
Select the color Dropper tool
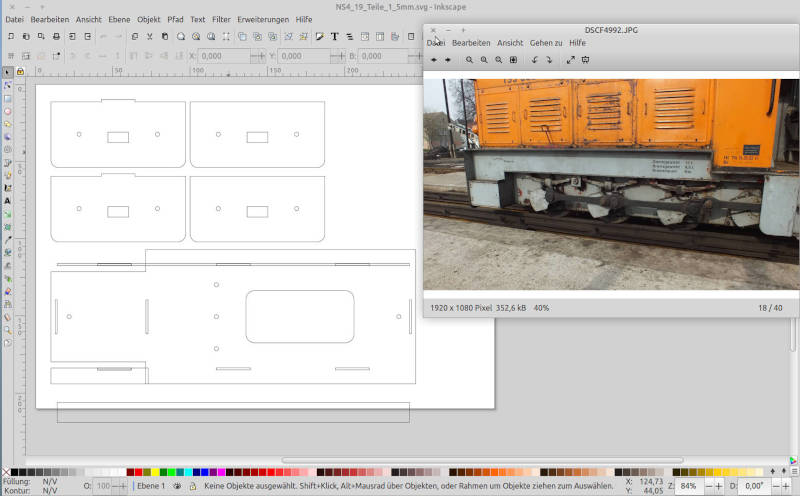(x=7, y=240)
